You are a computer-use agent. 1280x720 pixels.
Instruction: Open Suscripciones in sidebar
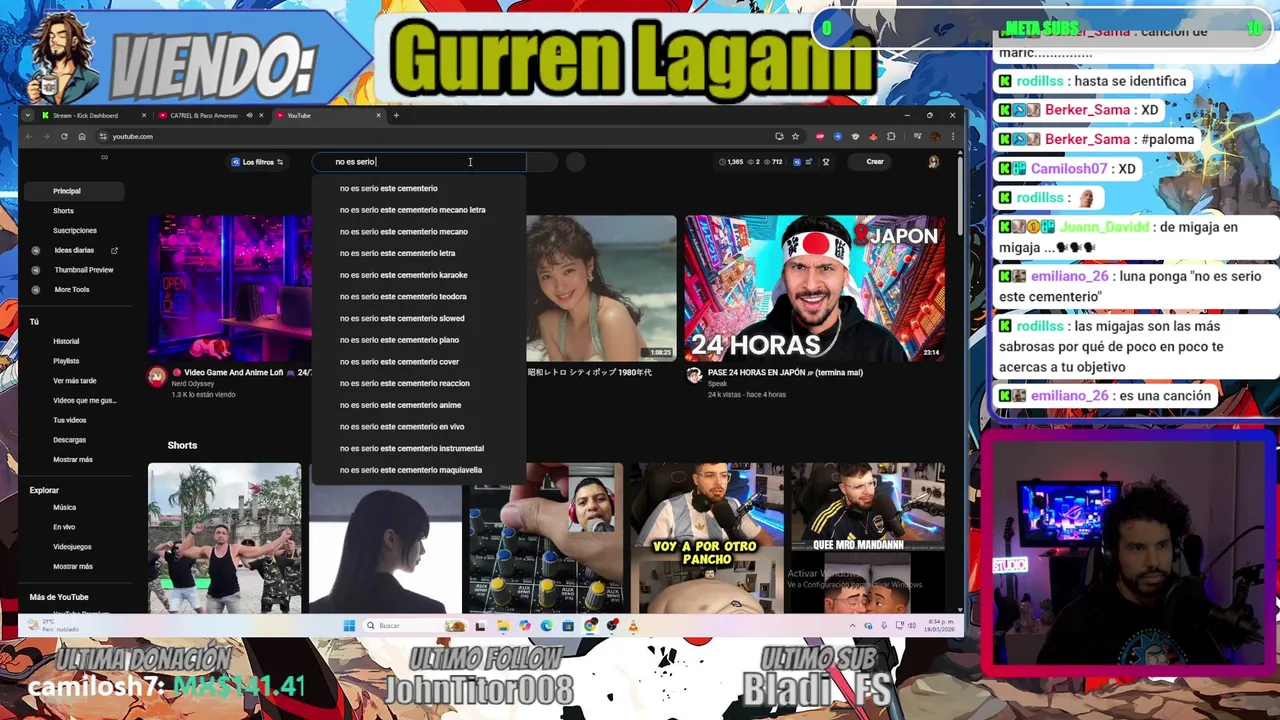coord(75,231)
